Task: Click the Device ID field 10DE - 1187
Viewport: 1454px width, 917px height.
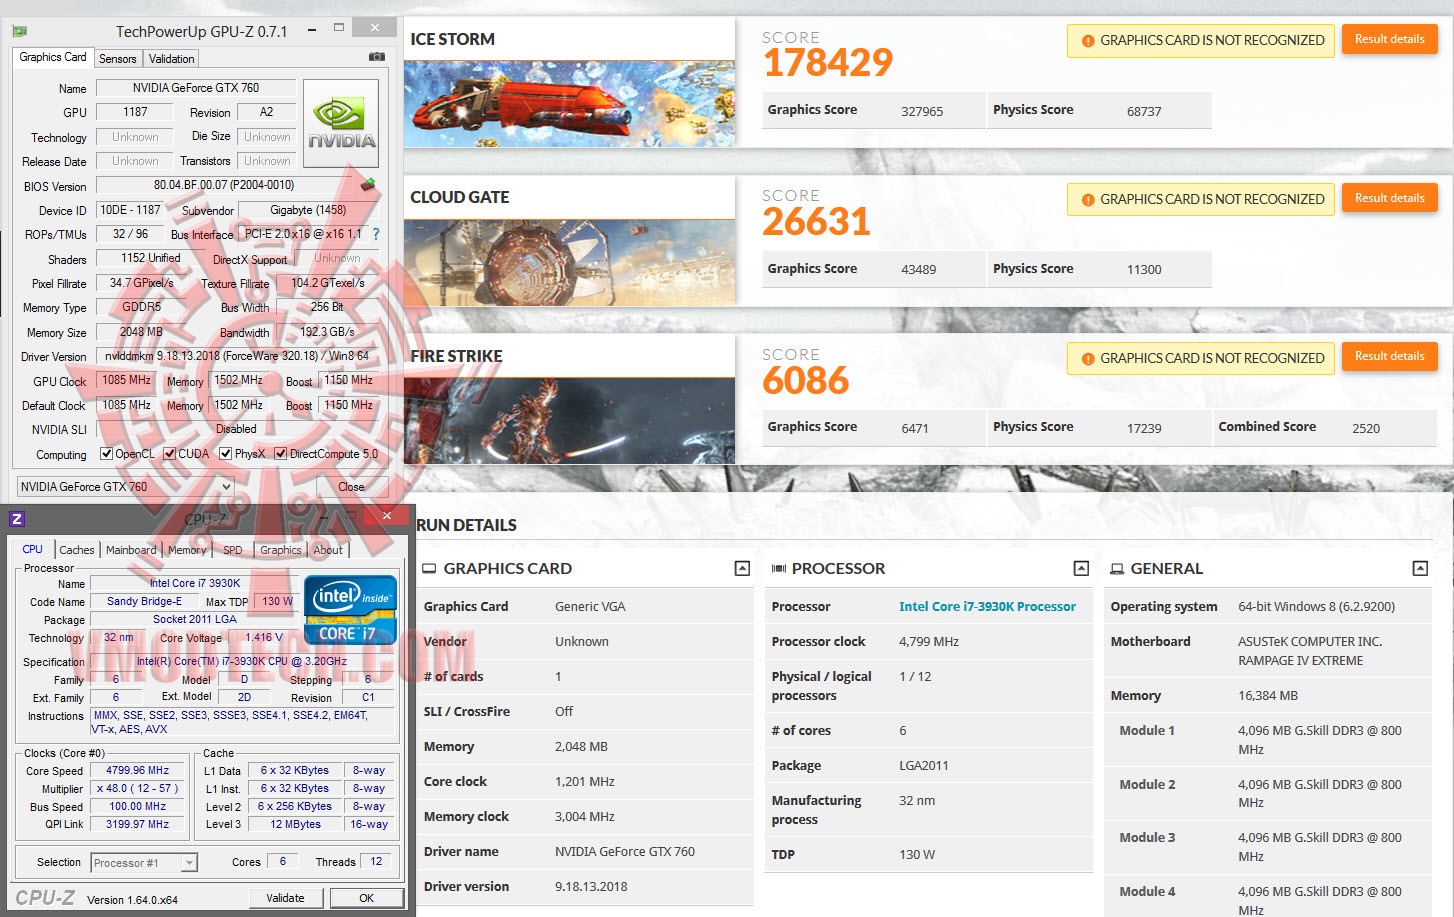Action: pos(130,210)
